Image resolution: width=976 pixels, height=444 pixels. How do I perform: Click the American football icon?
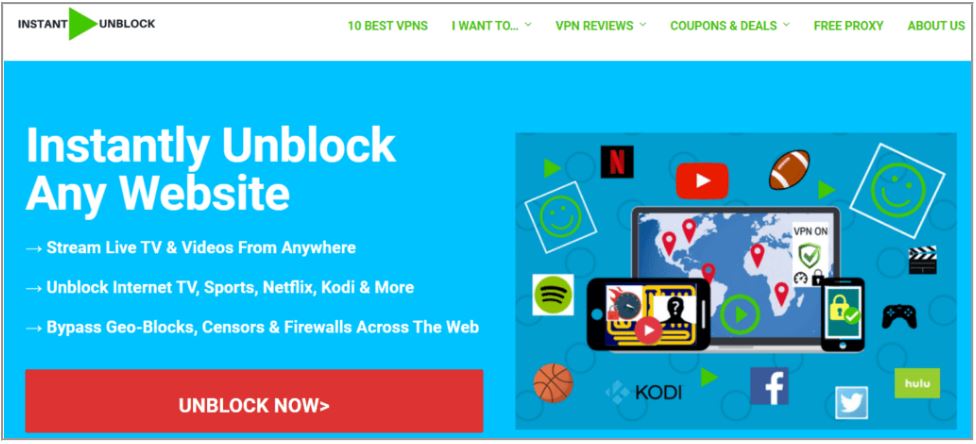[789, 169]
